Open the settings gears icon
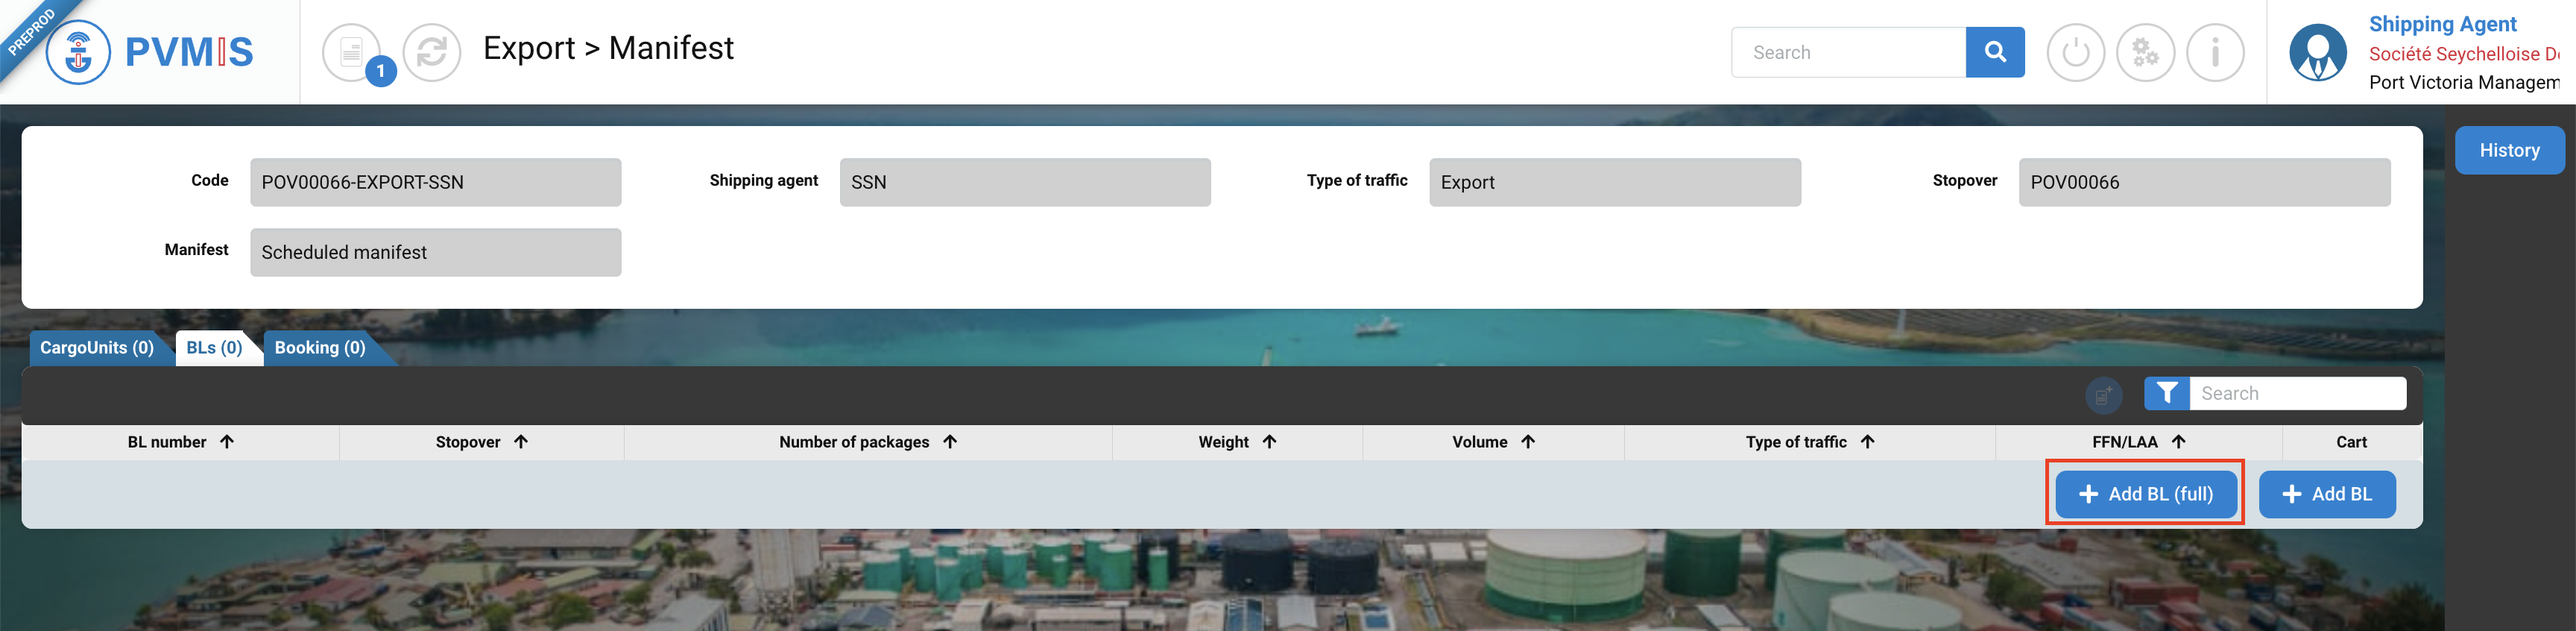Screen dimensions: 2576x631 point(2145,52)
